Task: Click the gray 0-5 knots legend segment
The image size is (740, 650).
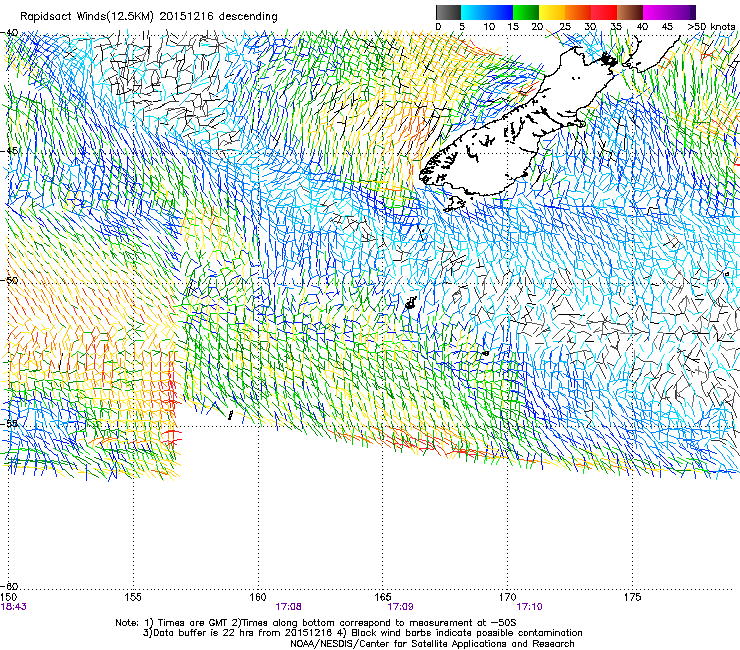Action: (x=448, y=12)
